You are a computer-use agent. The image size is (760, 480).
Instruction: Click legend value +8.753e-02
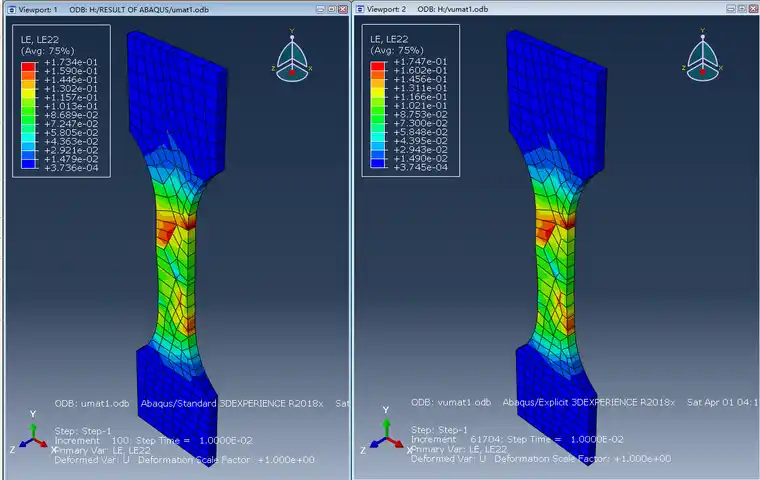(420, 114)
